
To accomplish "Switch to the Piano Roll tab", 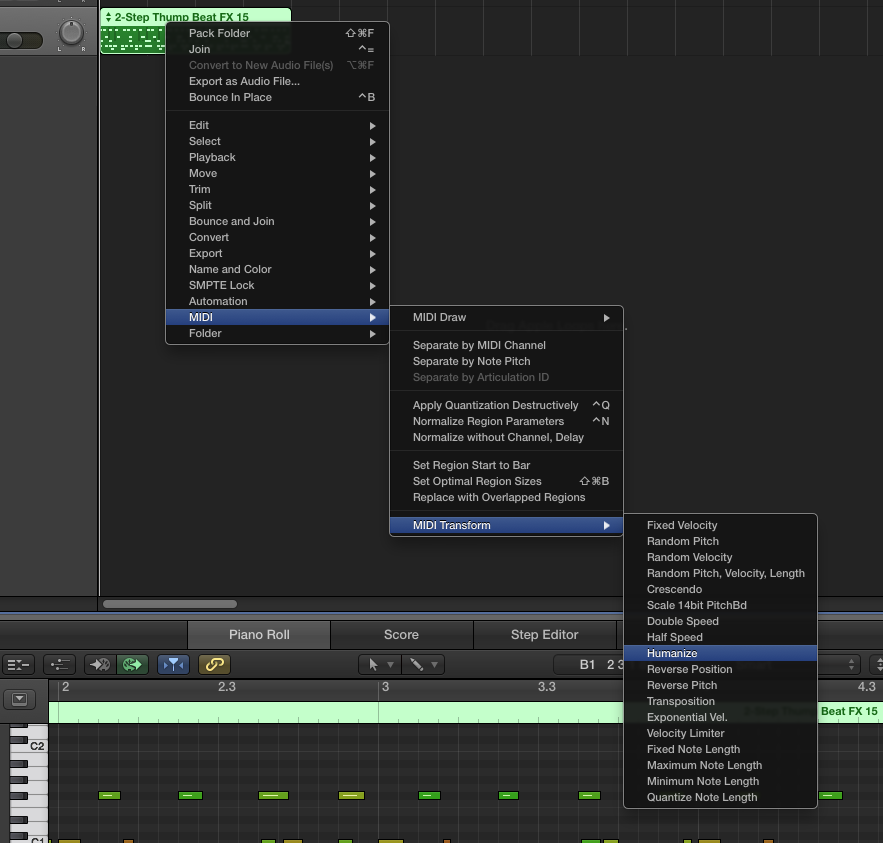I will pos(259,635).
